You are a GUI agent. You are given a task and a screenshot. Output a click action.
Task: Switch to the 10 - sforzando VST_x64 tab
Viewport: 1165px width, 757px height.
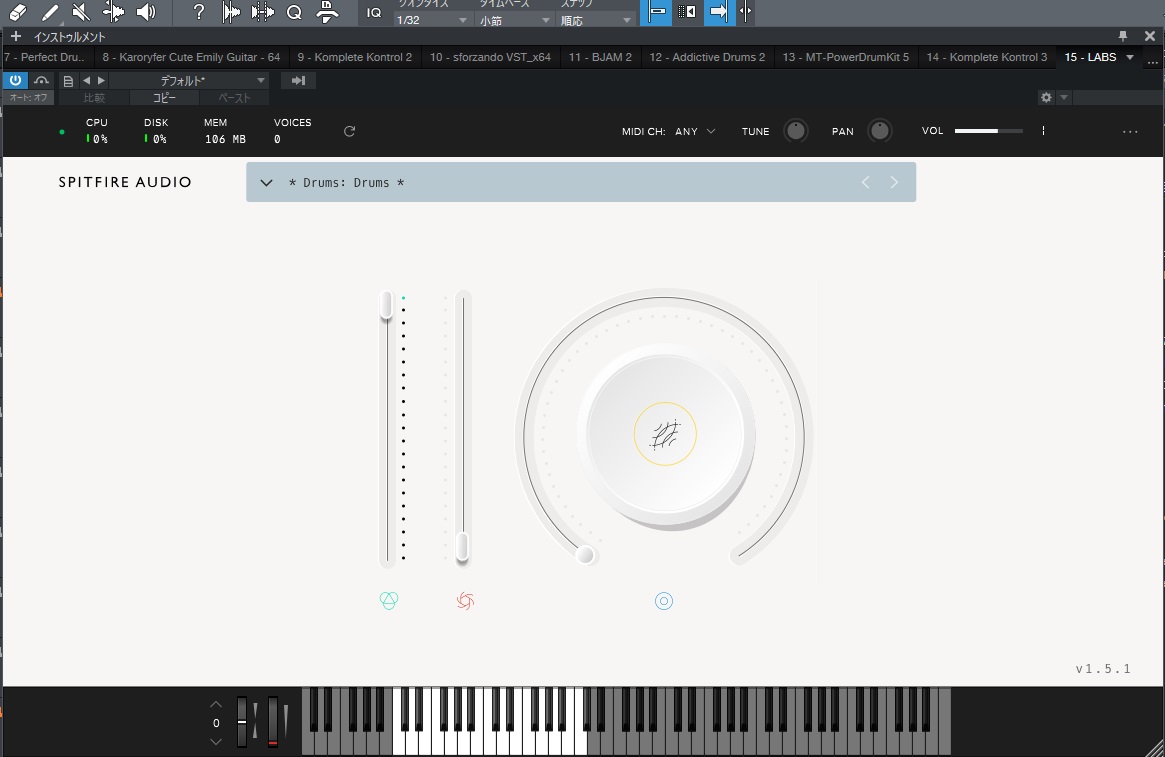[x=490, y=57]
